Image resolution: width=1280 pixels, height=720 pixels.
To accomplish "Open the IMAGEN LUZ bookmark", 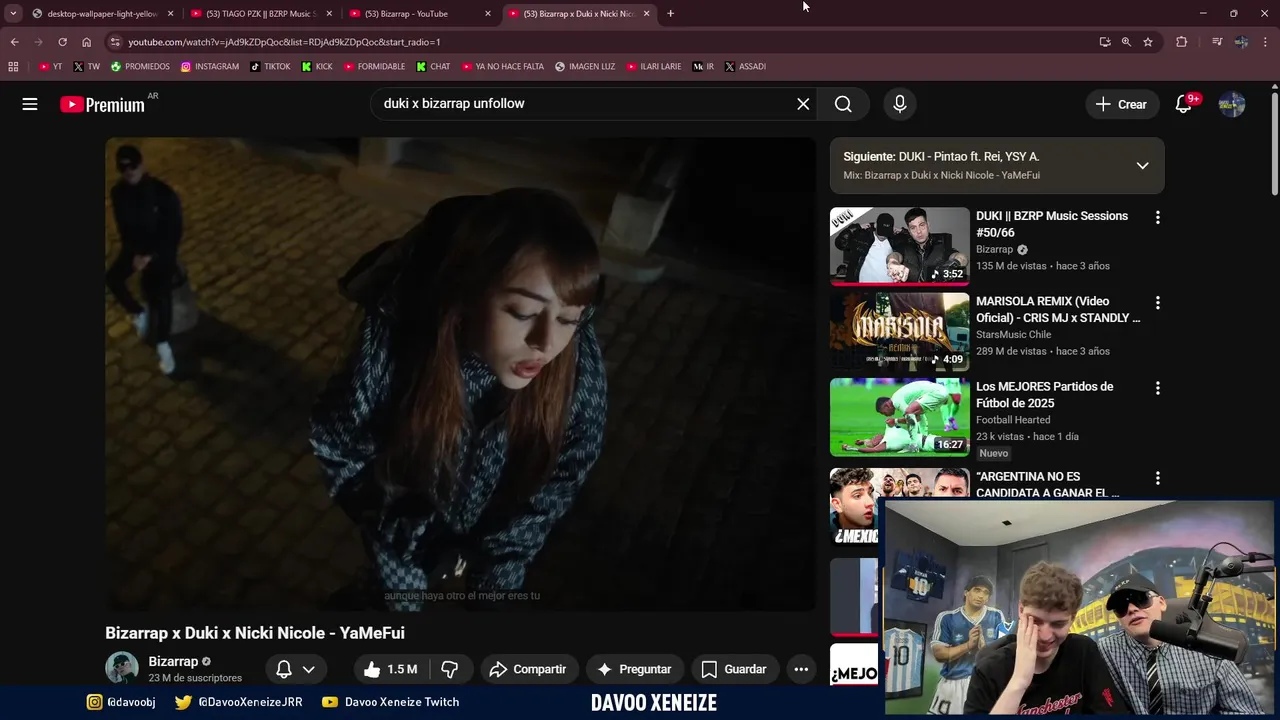I will click(585, 67).
